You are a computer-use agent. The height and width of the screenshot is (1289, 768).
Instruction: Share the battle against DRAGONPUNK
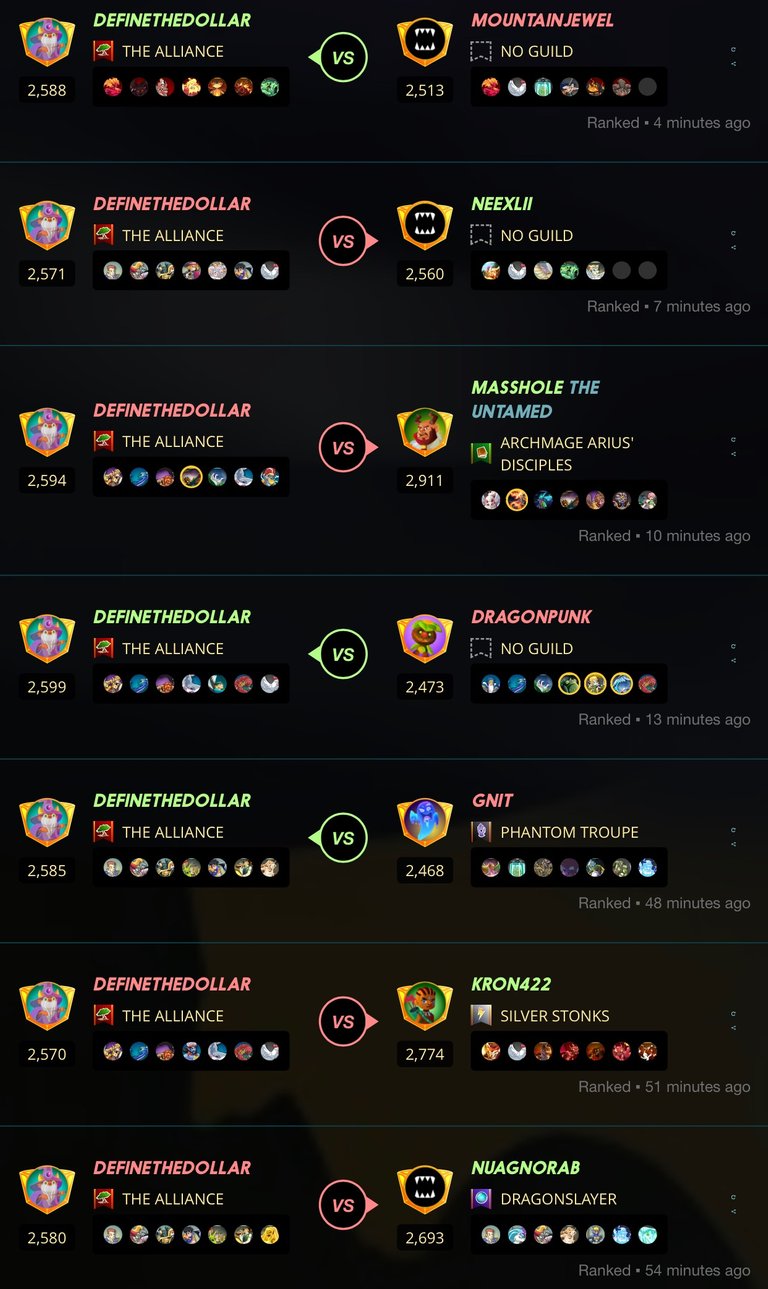tap(734, 660)
